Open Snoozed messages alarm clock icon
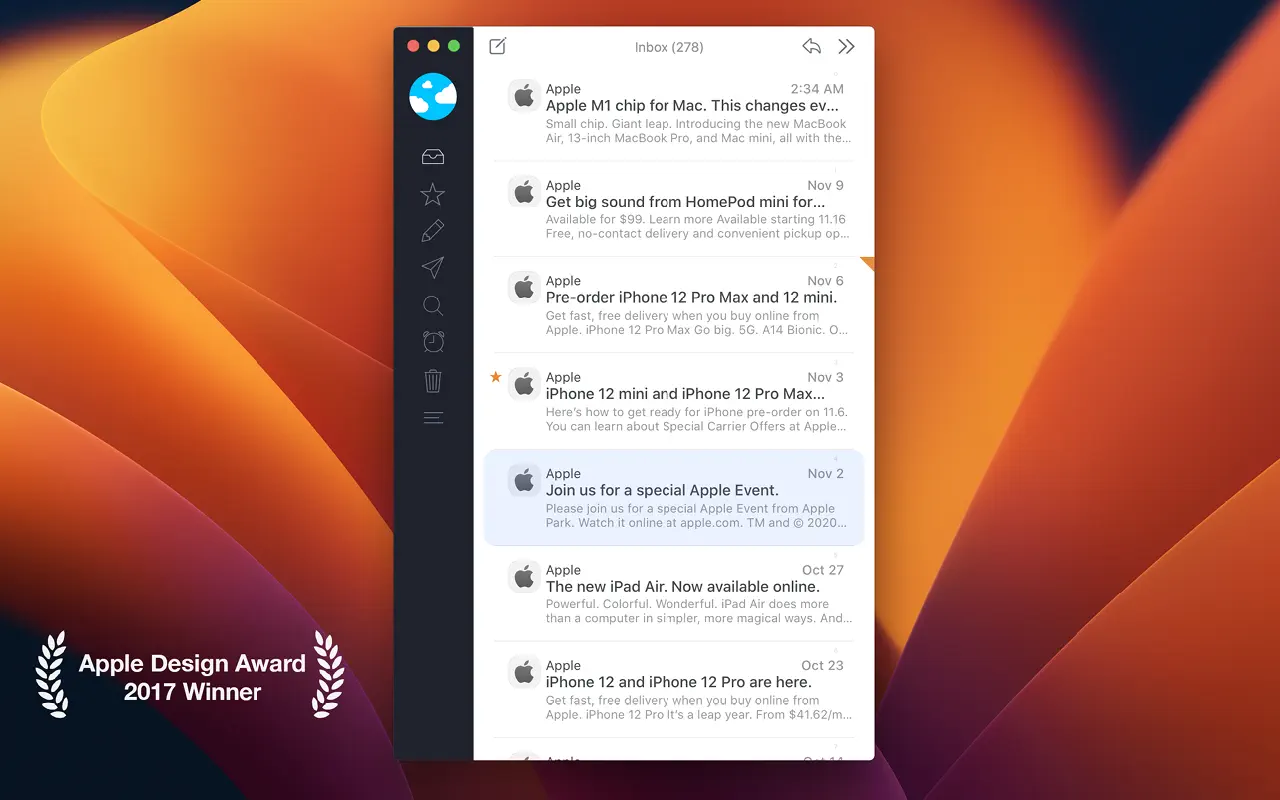1280x800 pixels. (x=433, y=342)
